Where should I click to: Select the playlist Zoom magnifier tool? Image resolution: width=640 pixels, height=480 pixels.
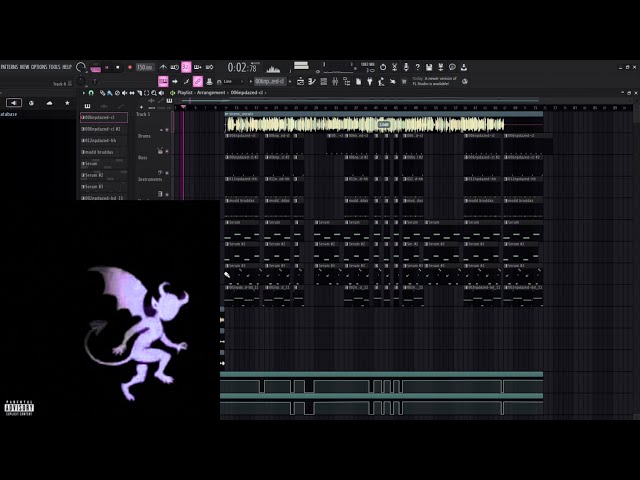coord(154,93)
